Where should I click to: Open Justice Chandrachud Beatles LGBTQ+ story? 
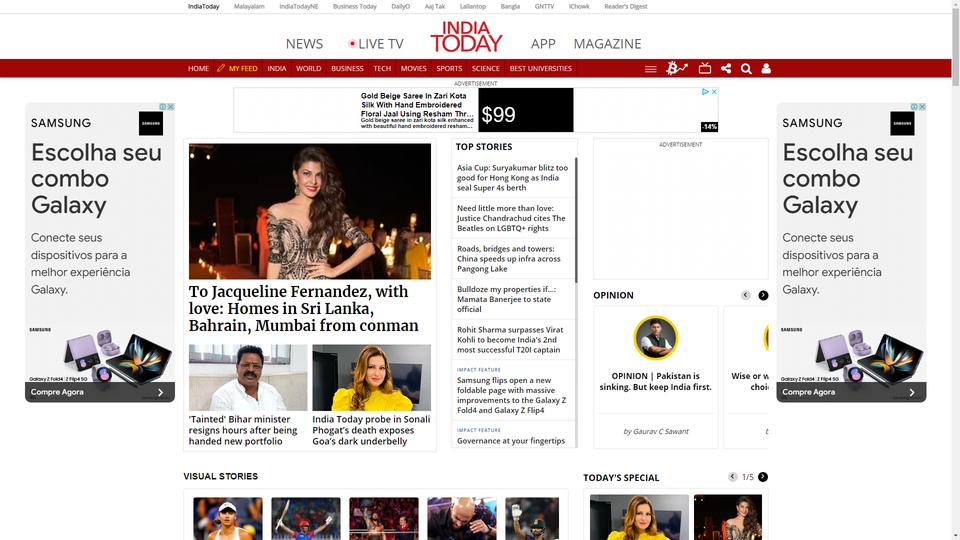[x=511, y=218]
